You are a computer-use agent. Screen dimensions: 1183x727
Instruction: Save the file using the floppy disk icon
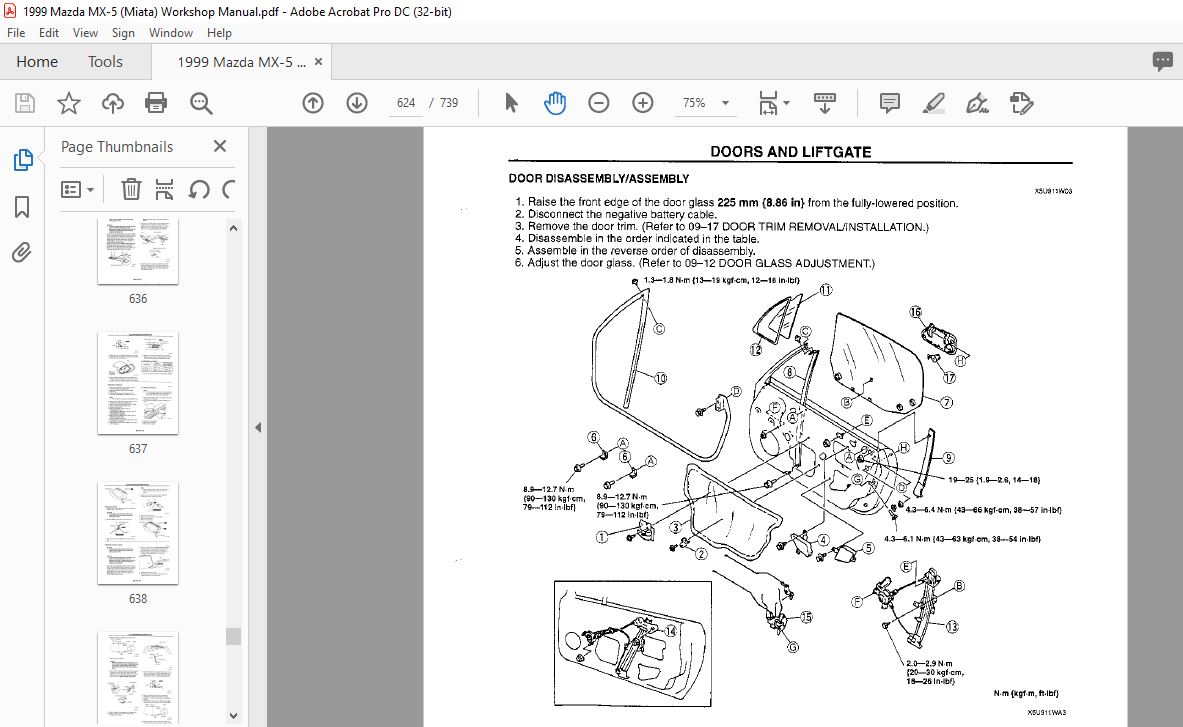click(x=25, y=103)
